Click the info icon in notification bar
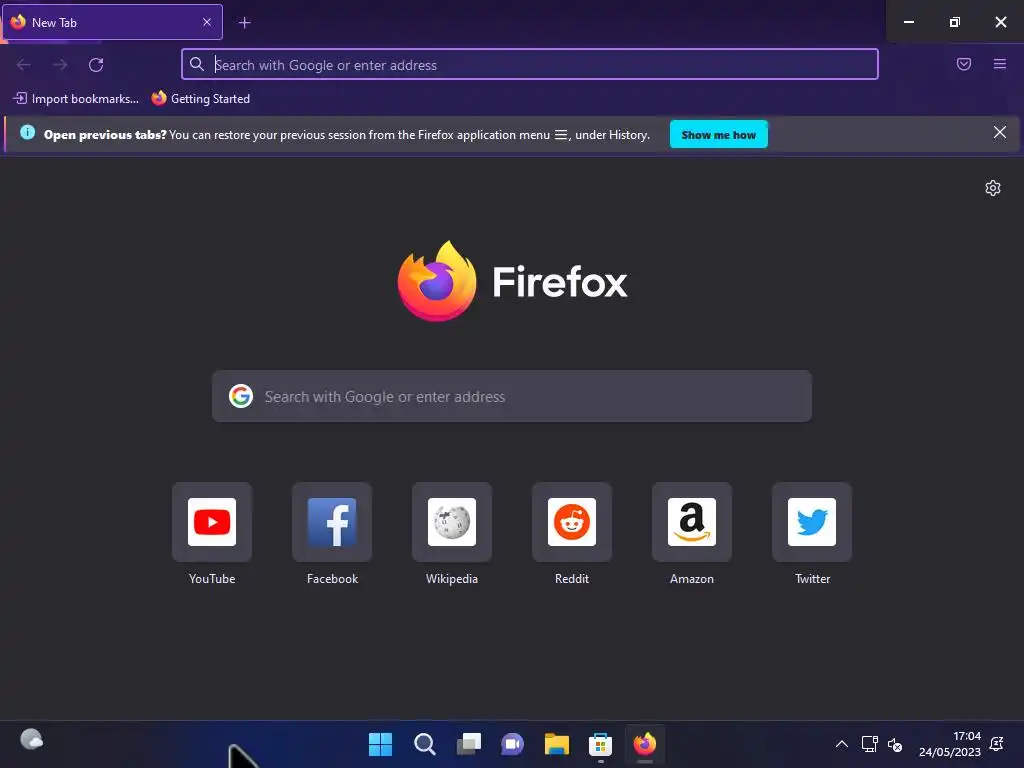The width and height of the screenshot is (1024, 768). point(27,133)
